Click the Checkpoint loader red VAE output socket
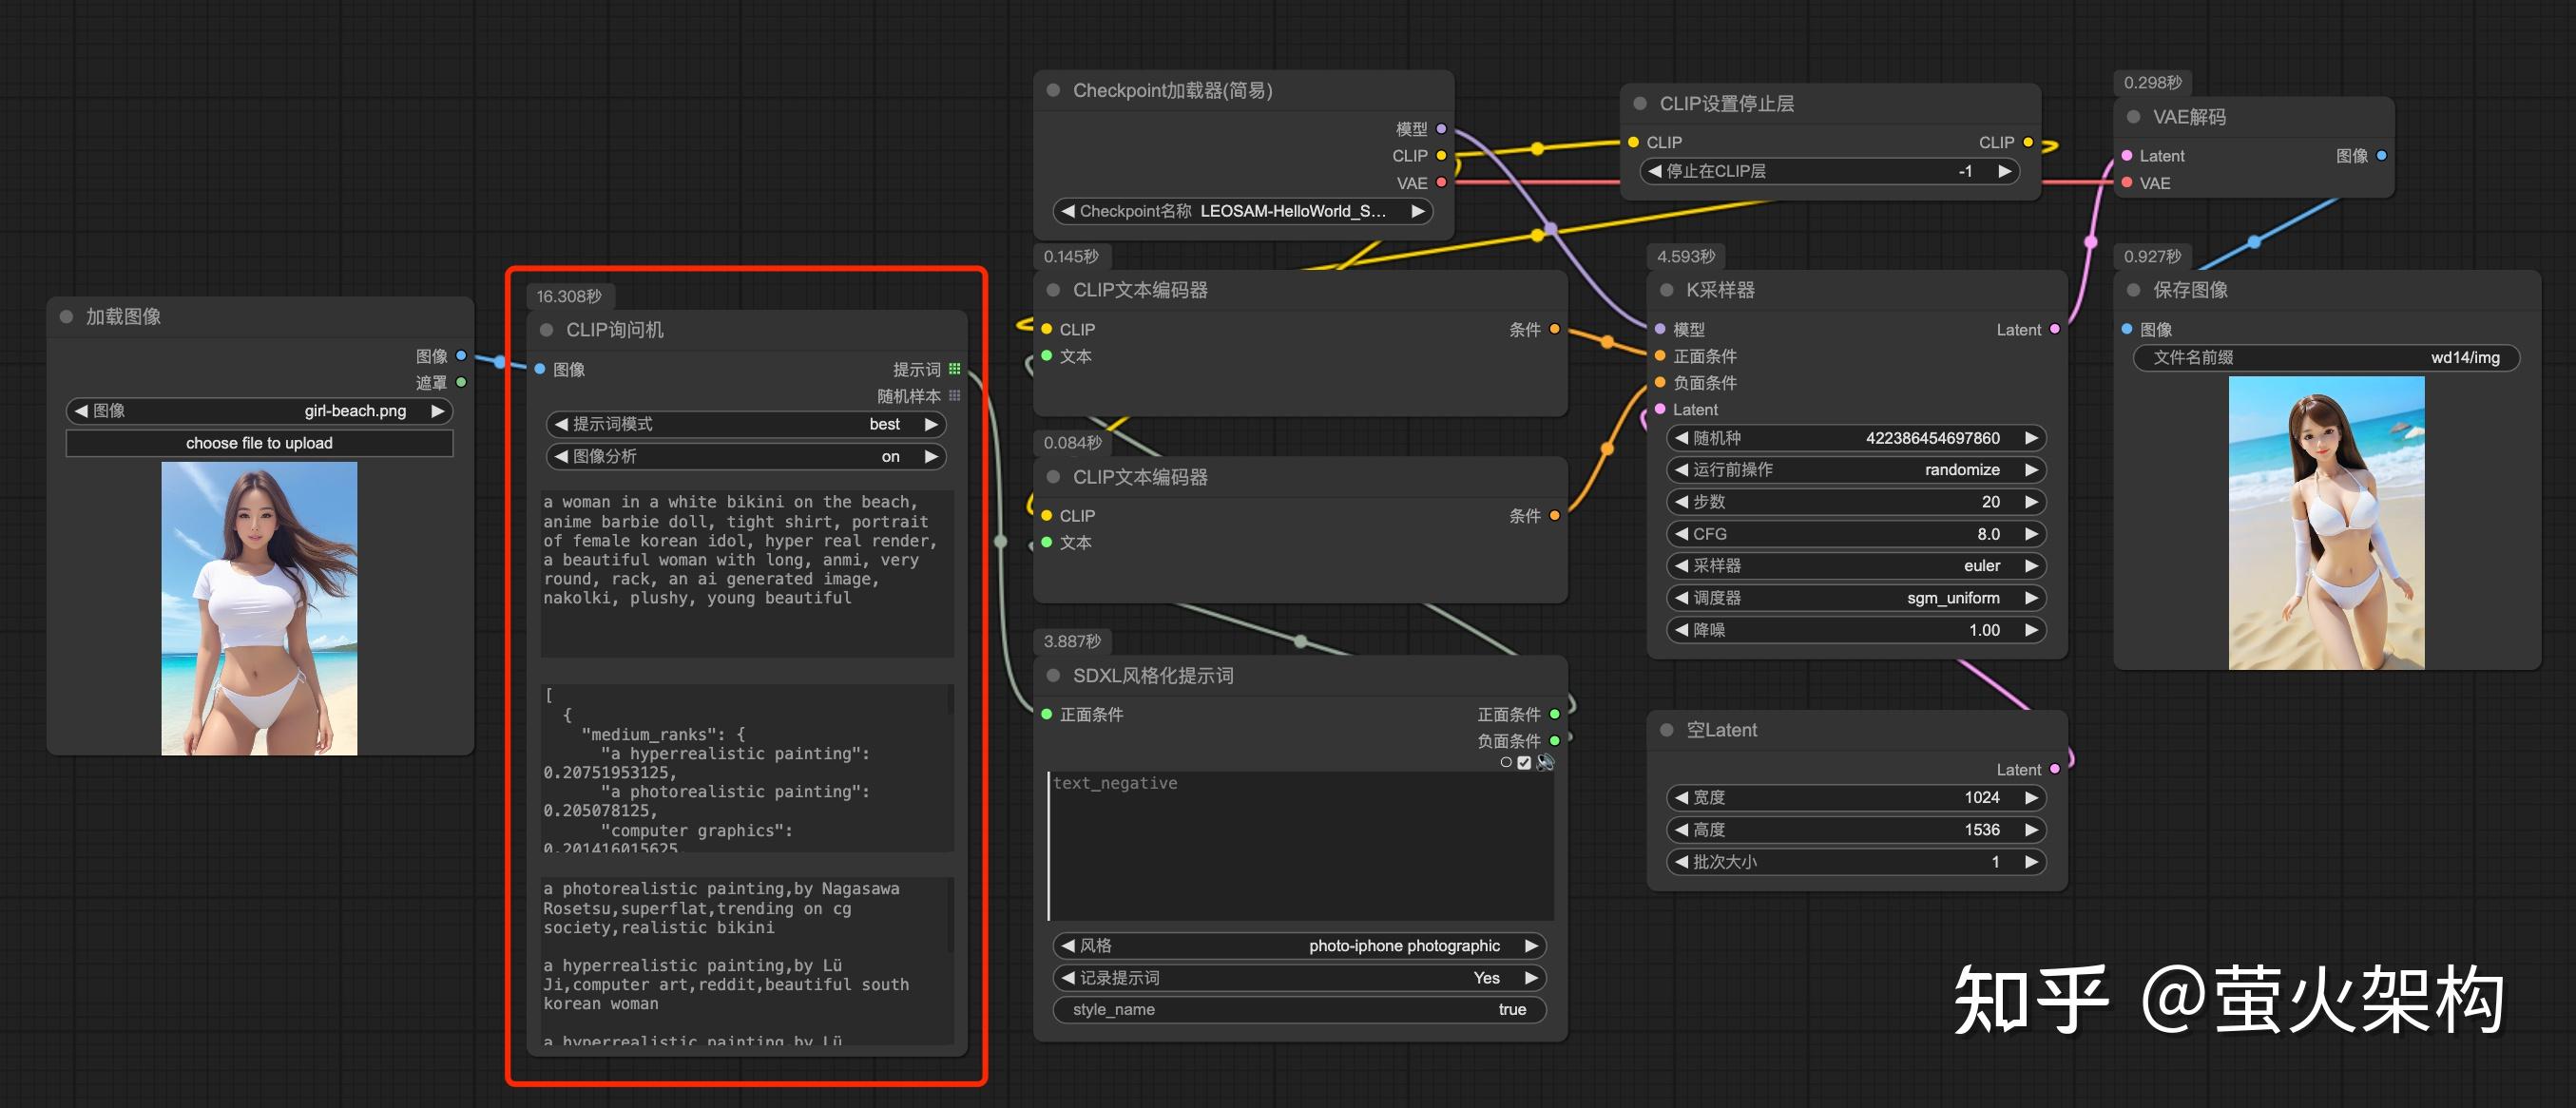This screenshot has width=2576, height=1108. coord(1441,183)
